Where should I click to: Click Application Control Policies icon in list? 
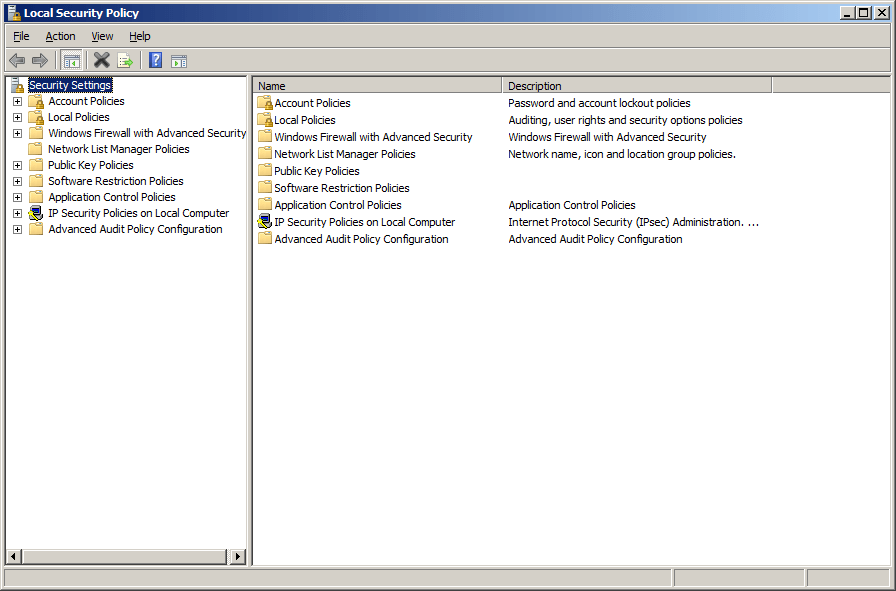click(x=265, y=205)
